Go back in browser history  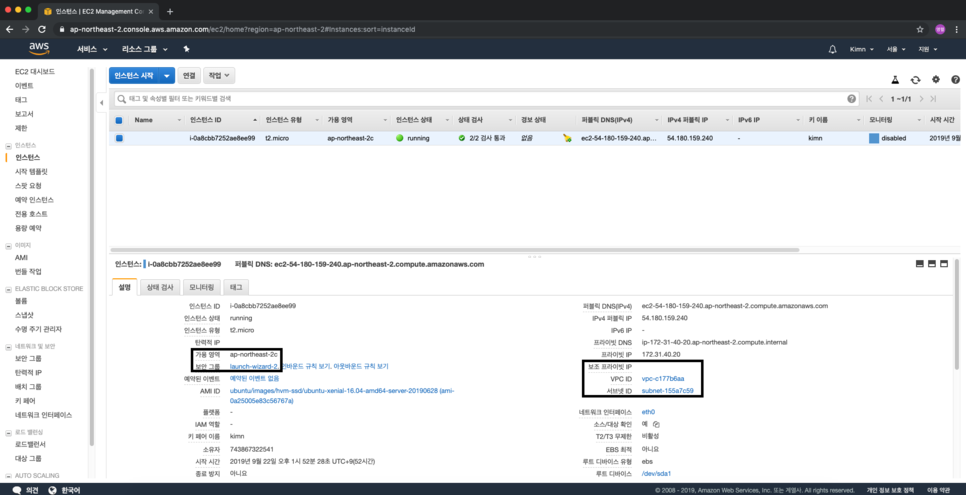10,29
